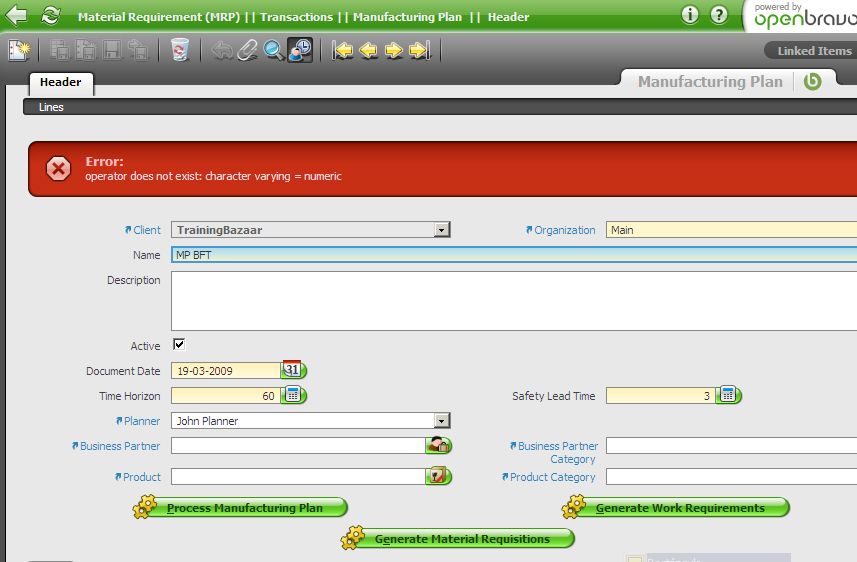The width and height of the screenshot is (857, 562).
Task: Open the Time Horizon calculator
Action: pyautogui.click(x=293, y=395)
